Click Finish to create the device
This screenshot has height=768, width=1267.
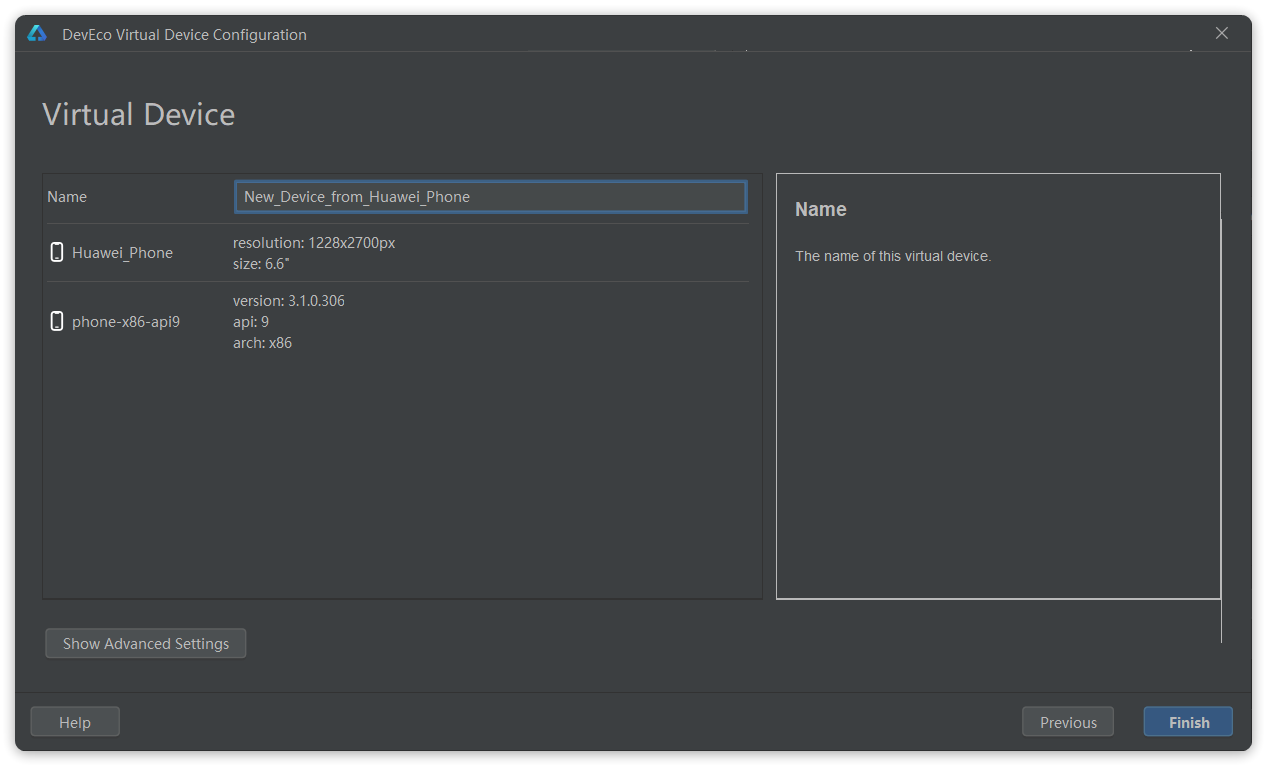(1188, 722)
